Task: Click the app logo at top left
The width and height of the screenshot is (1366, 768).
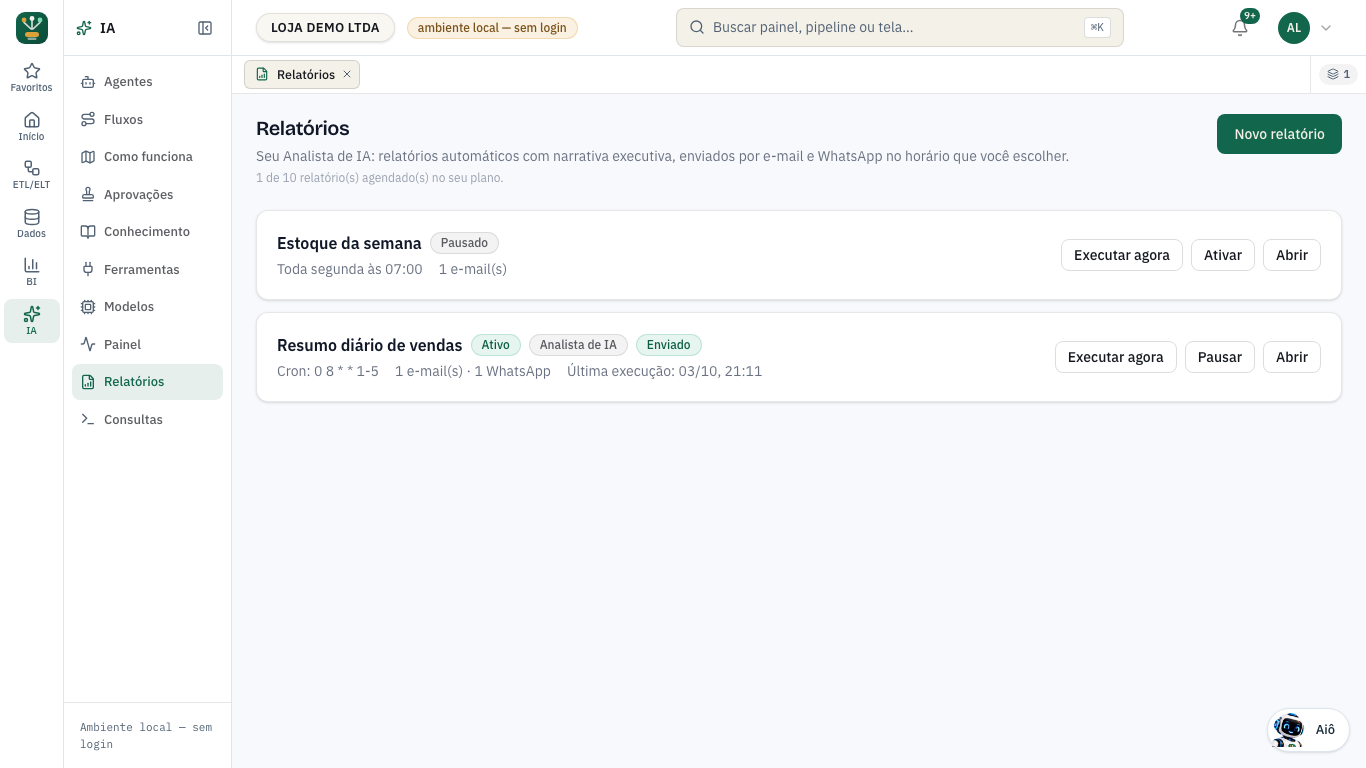Action: [x=32, y=28]
